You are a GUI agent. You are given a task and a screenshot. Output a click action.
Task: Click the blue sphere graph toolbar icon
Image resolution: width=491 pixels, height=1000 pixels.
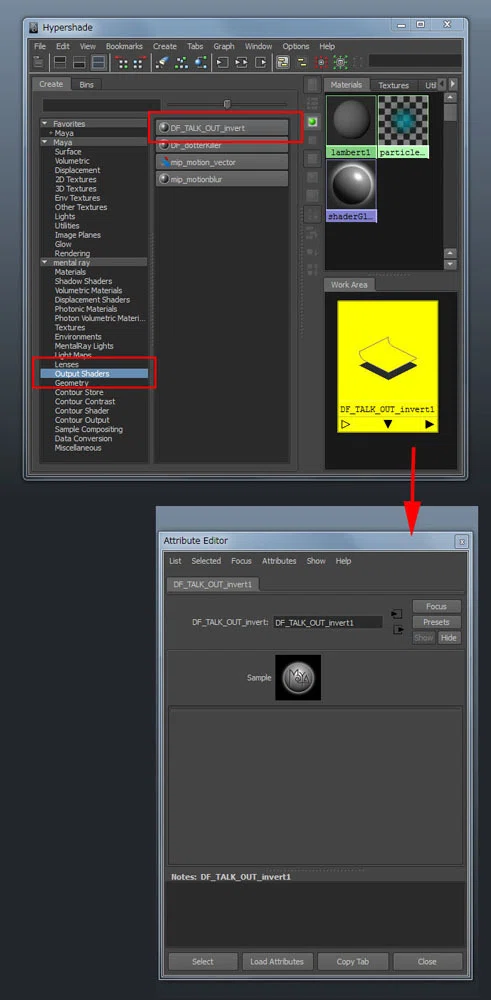201,62
